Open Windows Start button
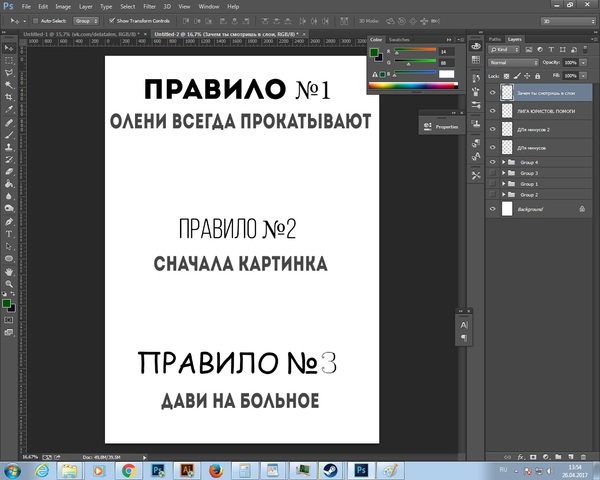This screenshot has height=480, width=600. 12,470
